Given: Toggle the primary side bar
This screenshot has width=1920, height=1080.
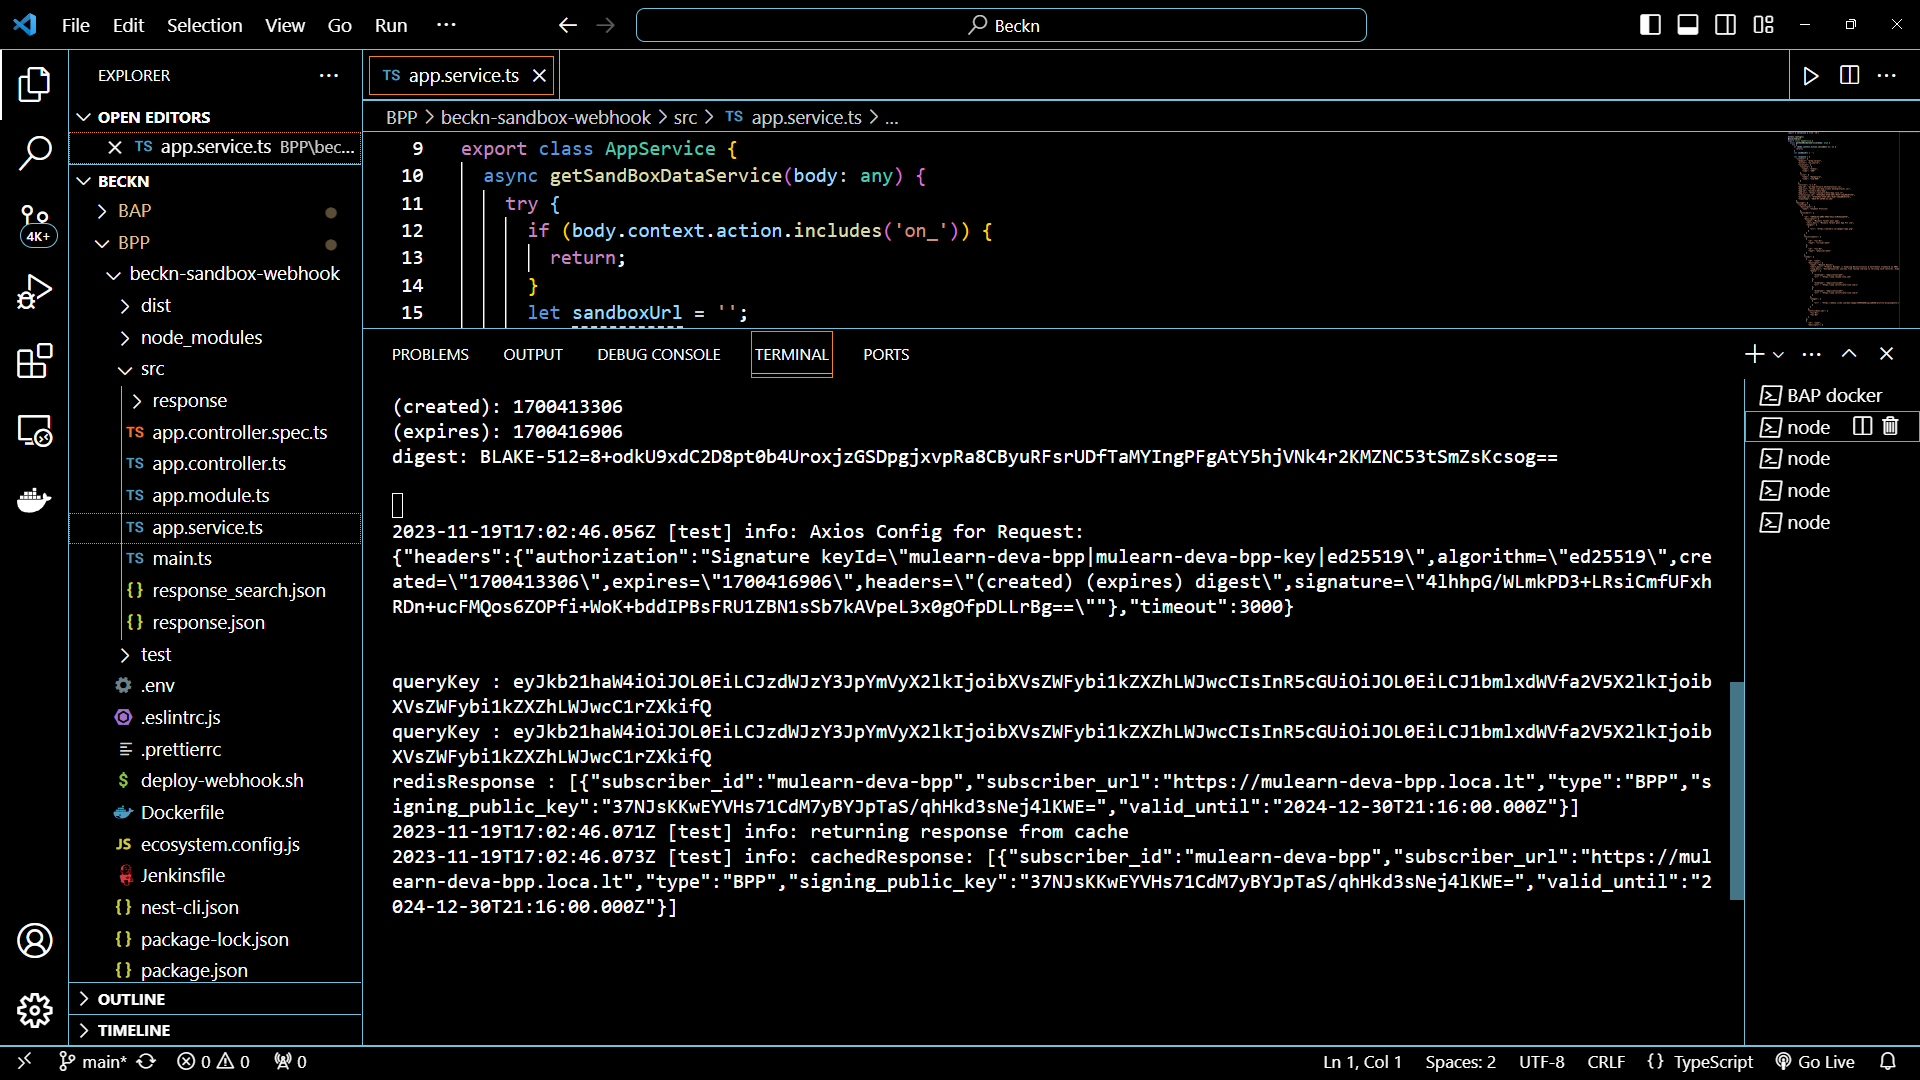Looking at the screenshot, I should pos(1650,25).
